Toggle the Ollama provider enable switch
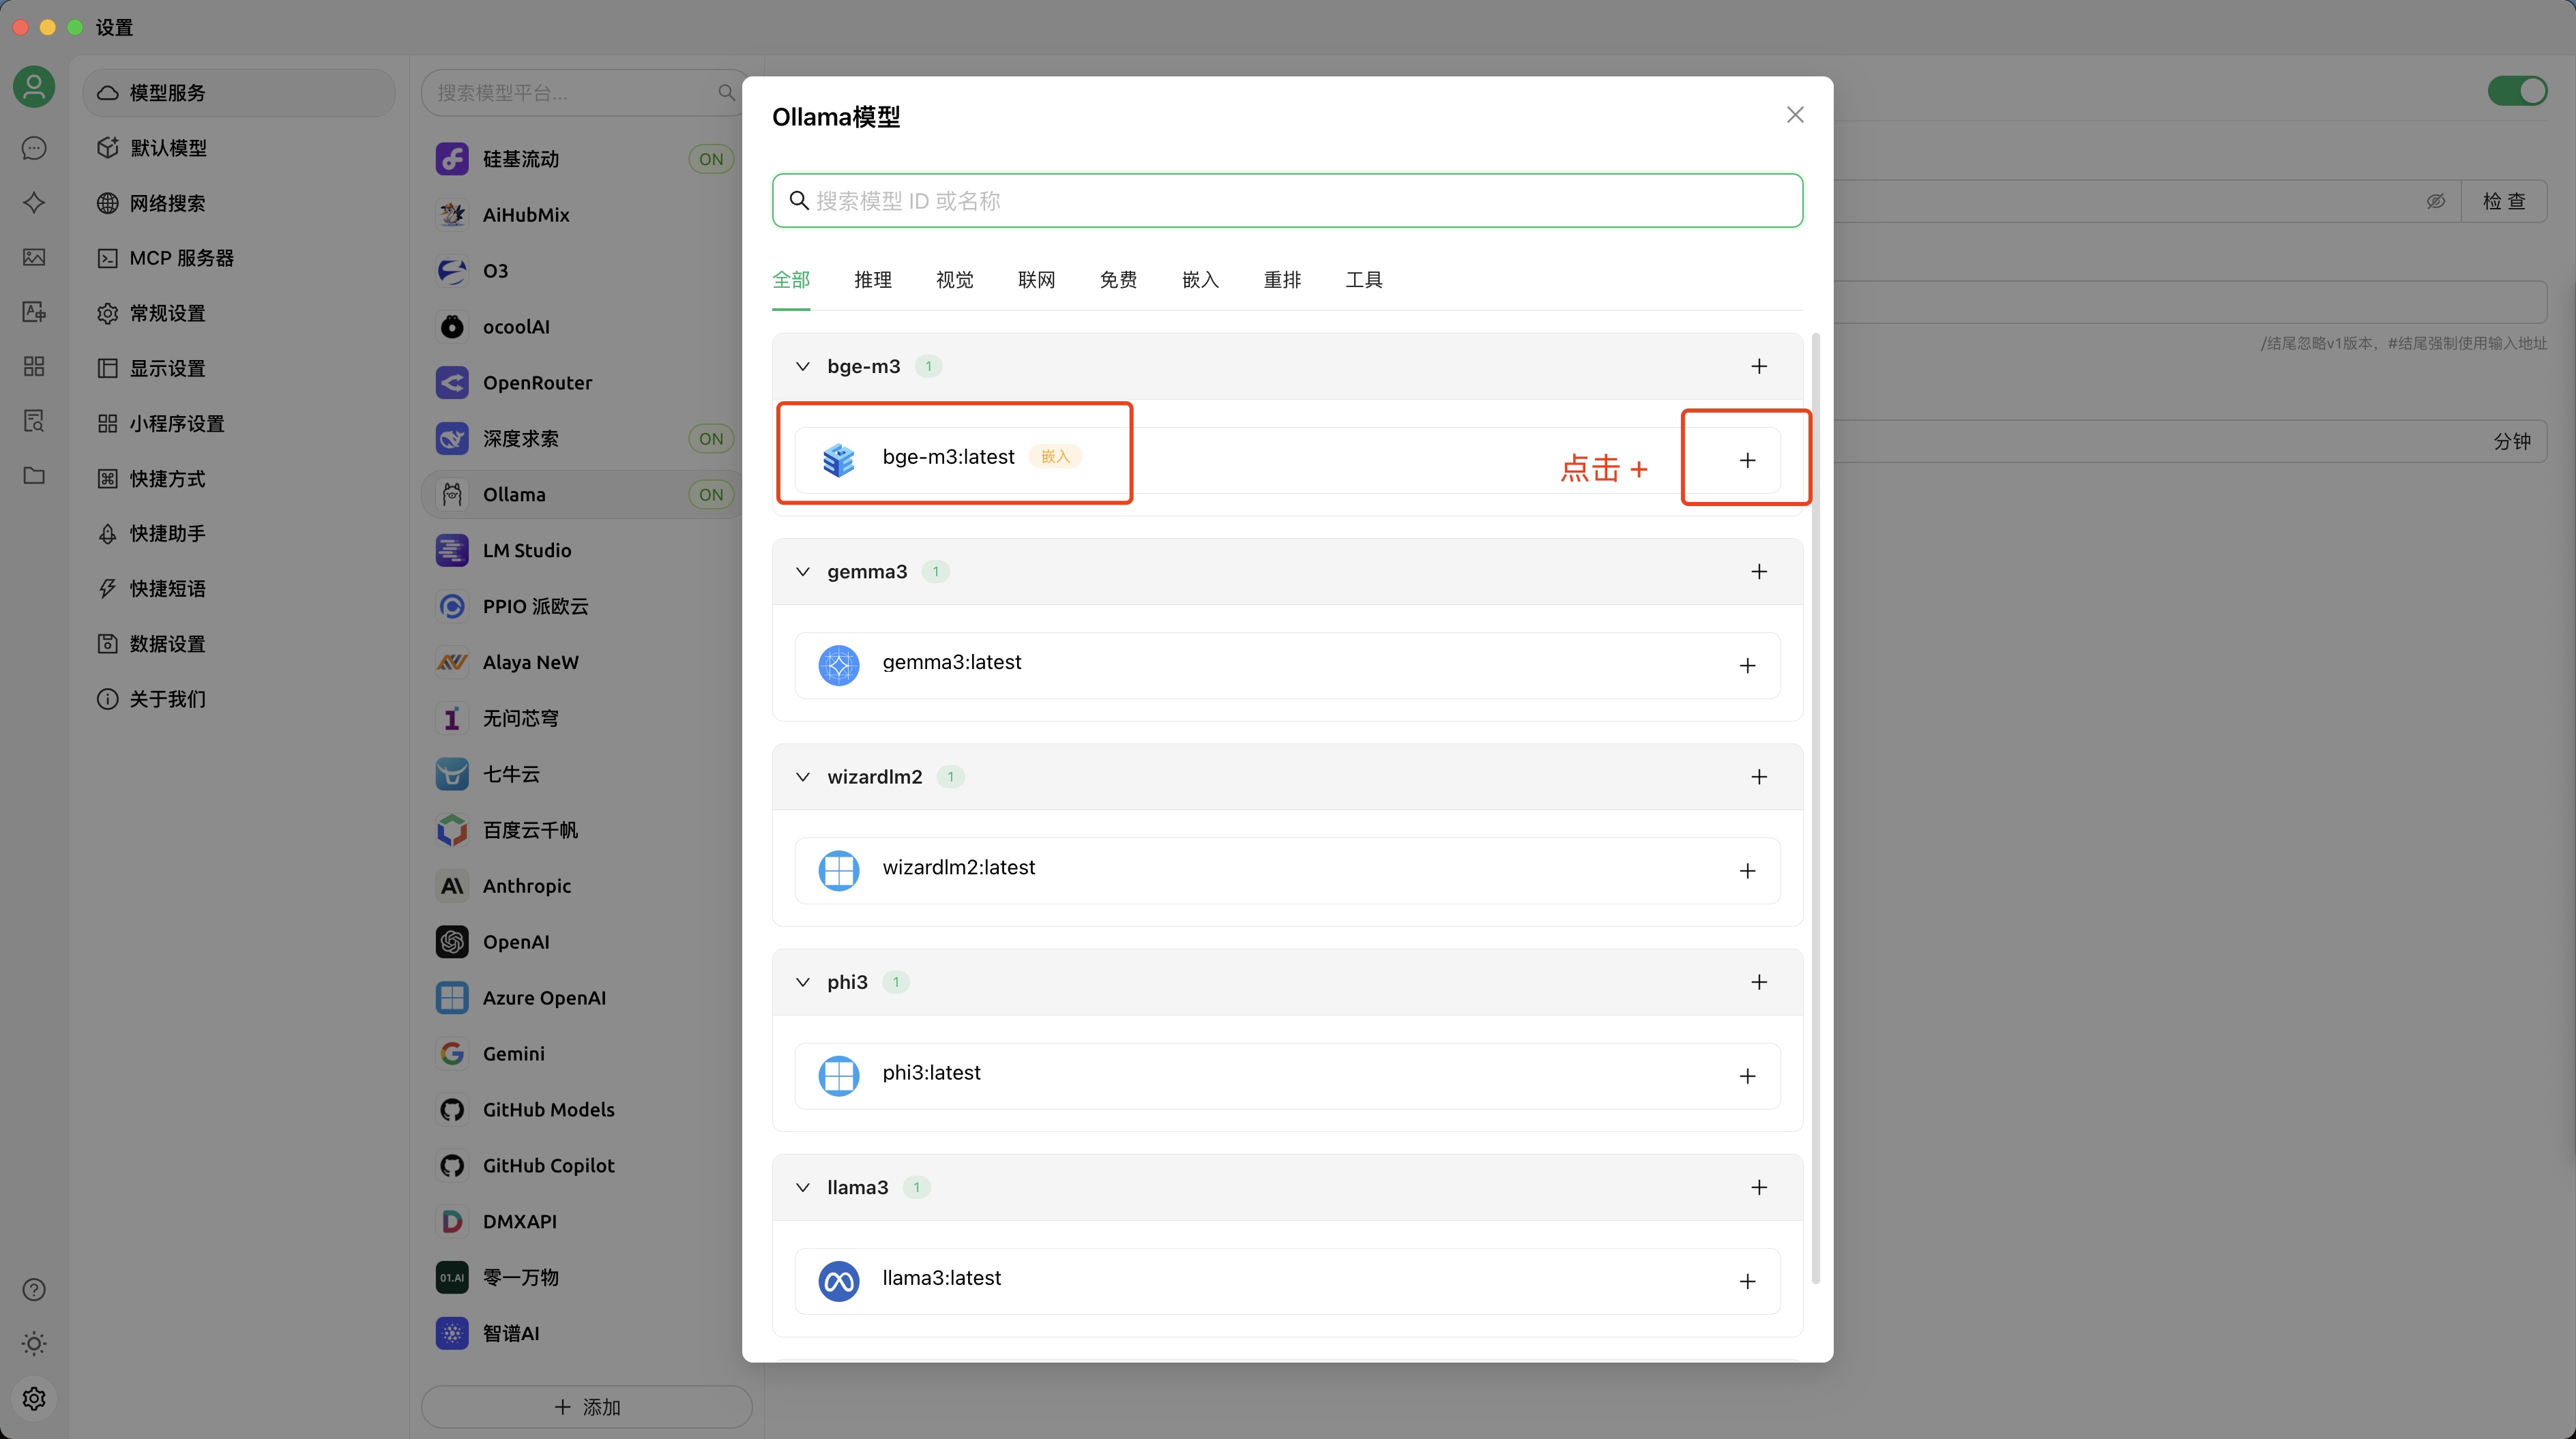The image size is (2576, 1439). (2517, 91)
